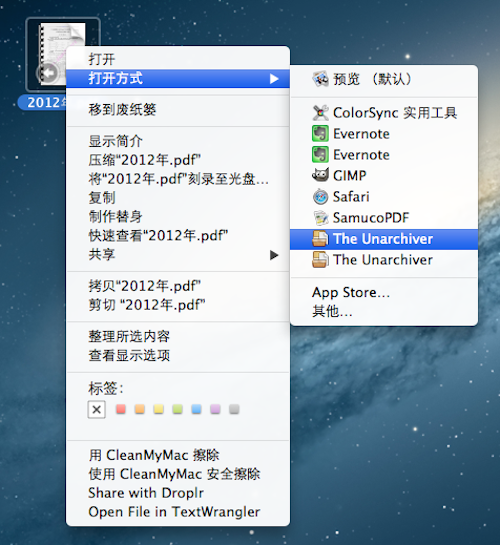The height and width of the screenshot is (545, 500).
Task: Open the 打开方式 submenu item
Action: tap(178, 78)
